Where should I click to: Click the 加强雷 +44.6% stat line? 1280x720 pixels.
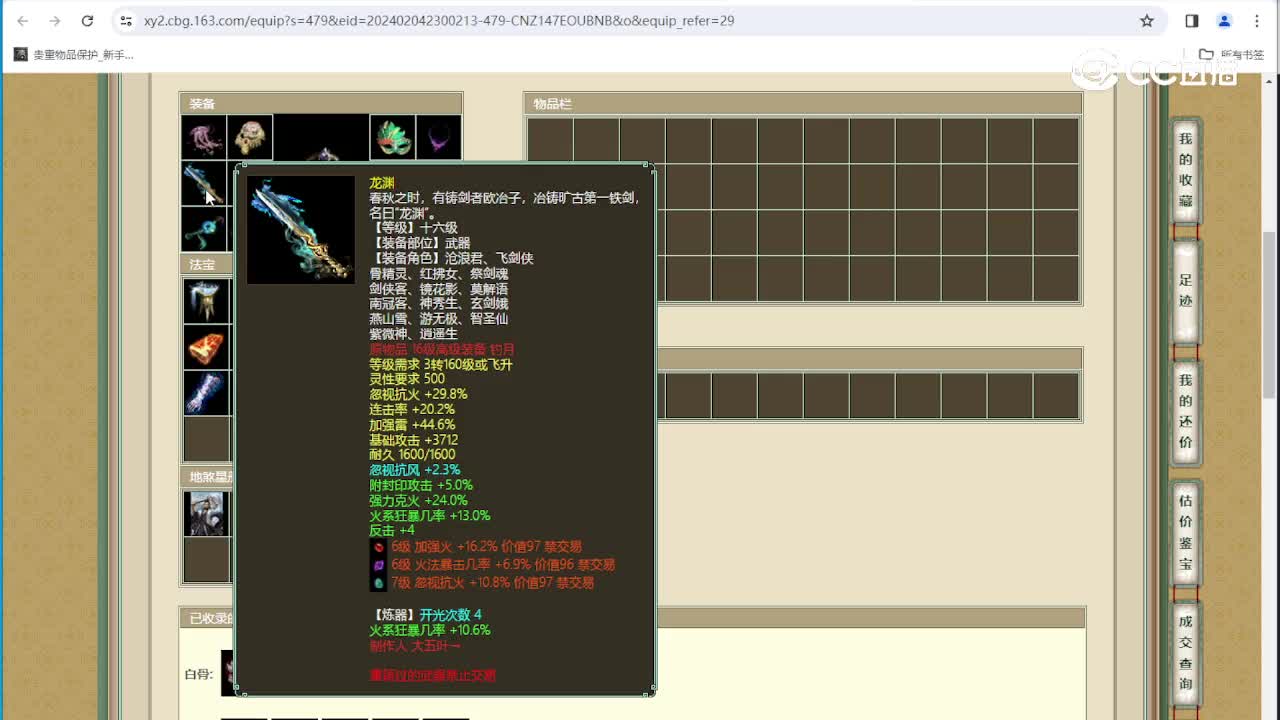[412, 425]
